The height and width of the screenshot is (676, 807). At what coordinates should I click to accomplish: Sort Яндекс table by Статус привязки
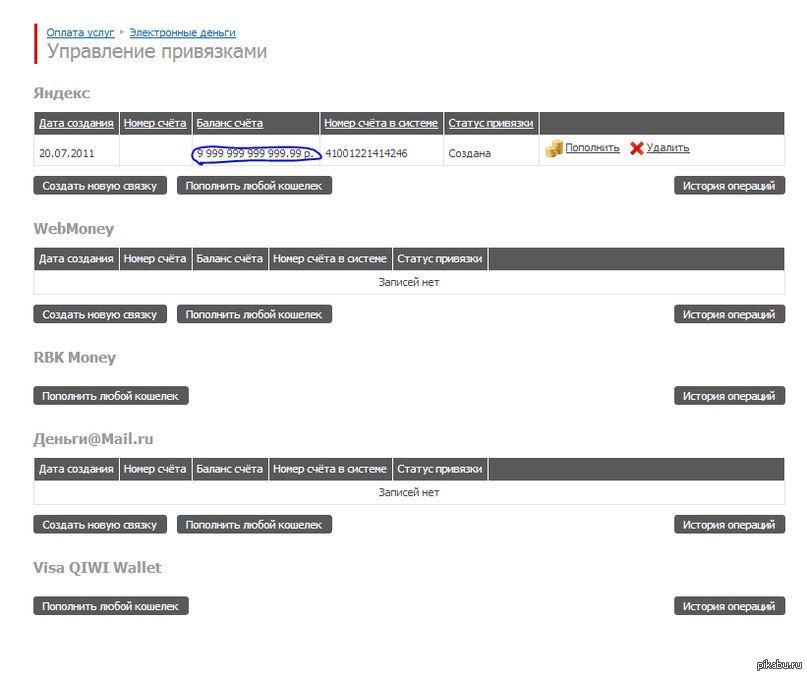[x=490, y=123]
